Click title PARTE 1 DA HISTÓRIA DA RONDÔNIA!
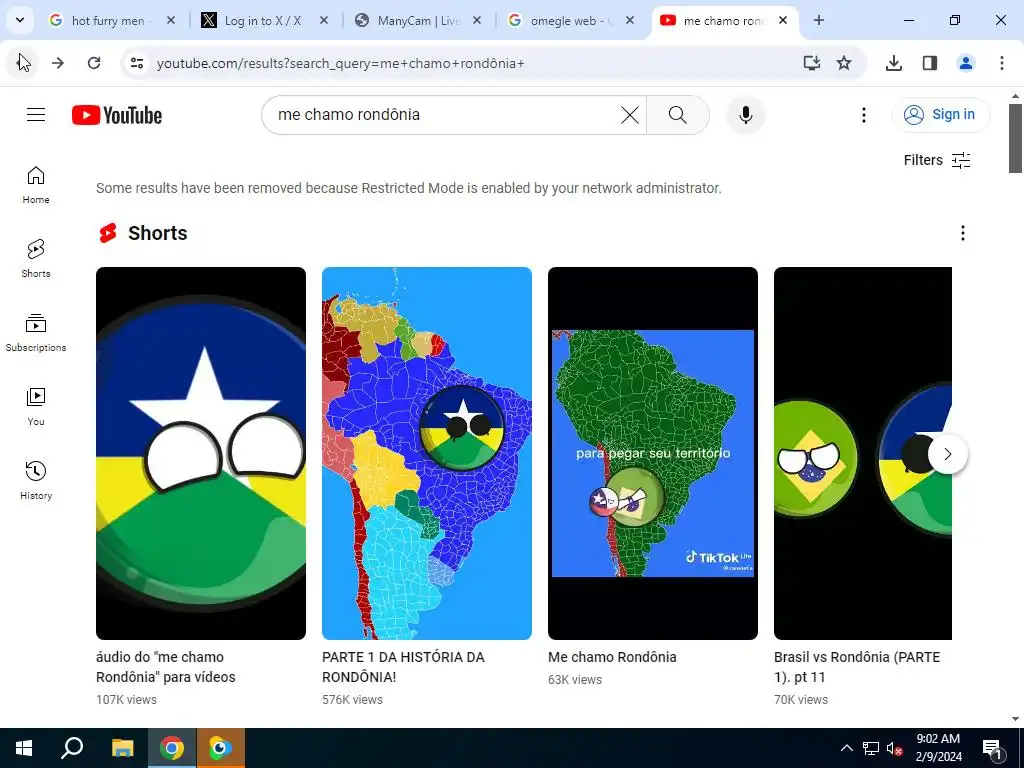The width and height of the screenshot is (1024, 768). (x=403, y=667)
